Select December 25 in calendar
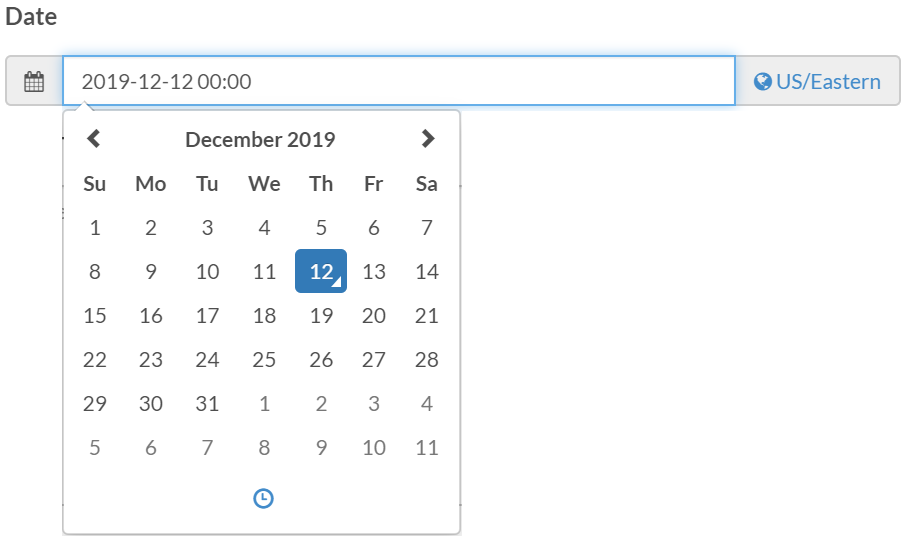 [264, 360]
